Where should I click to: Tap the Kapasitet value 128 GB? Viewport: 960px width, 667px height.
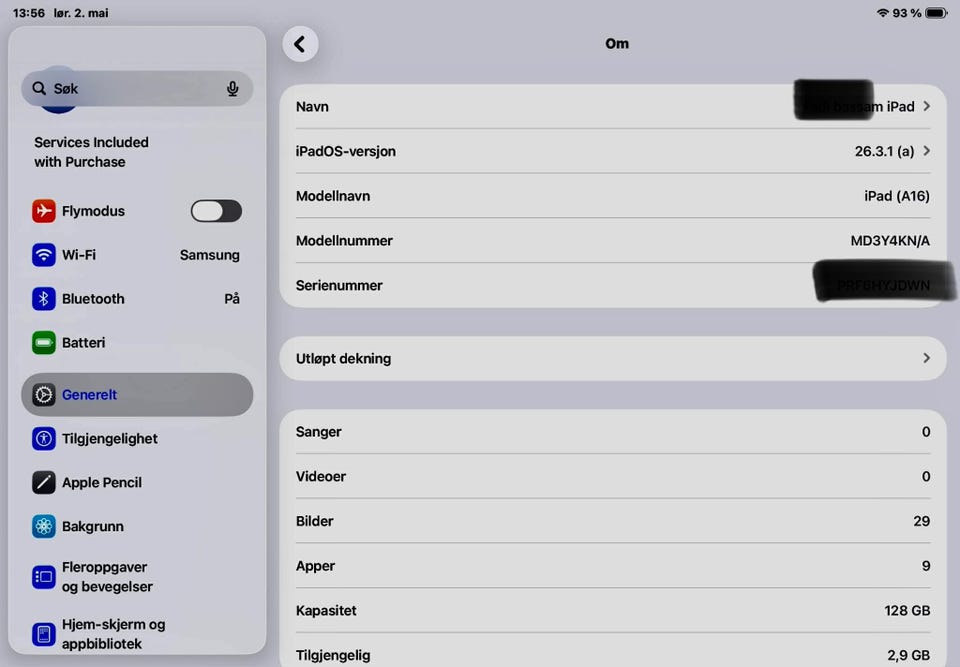pos(907,611)
